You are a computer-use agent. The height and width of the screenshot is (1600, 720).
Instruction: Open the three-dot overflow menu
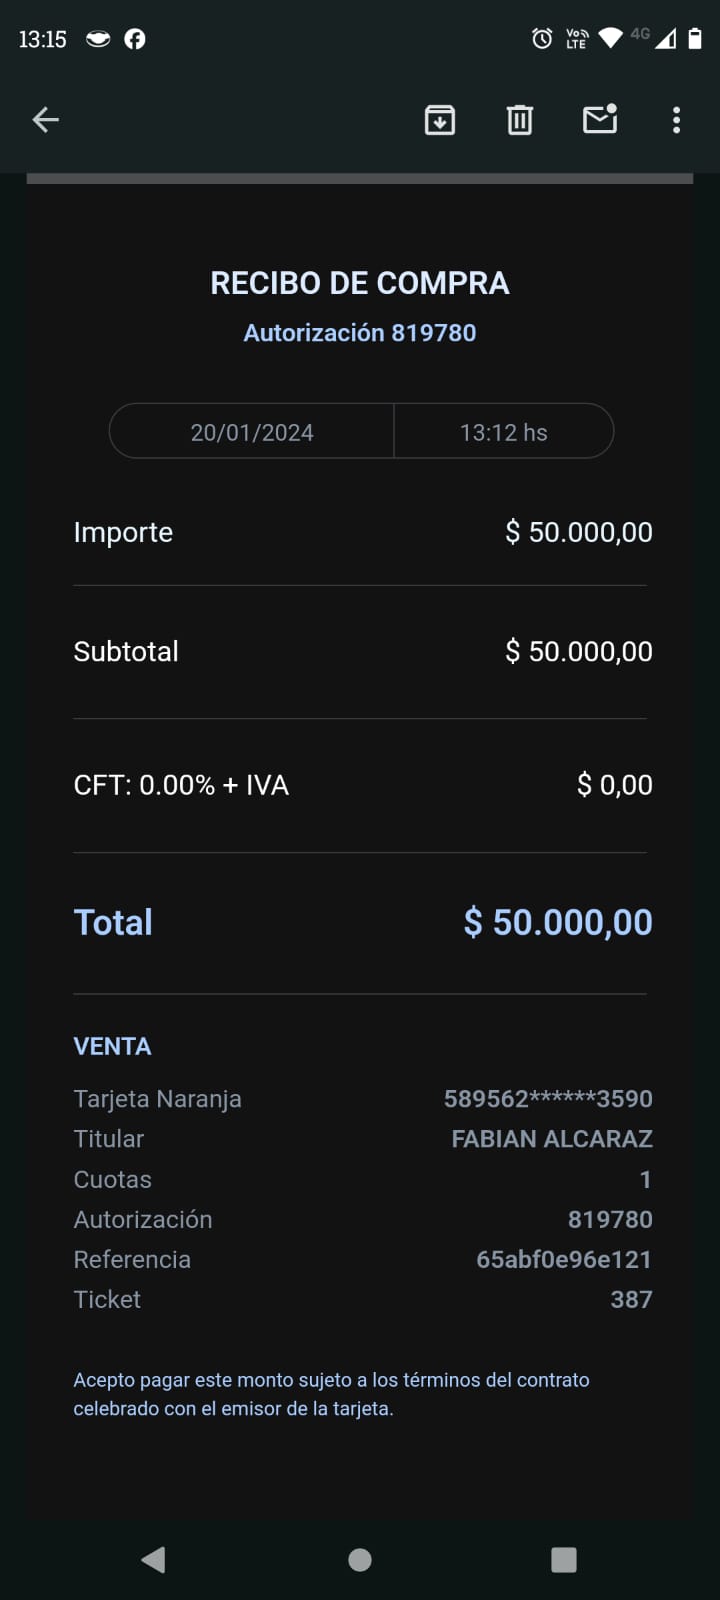[677, 120]
